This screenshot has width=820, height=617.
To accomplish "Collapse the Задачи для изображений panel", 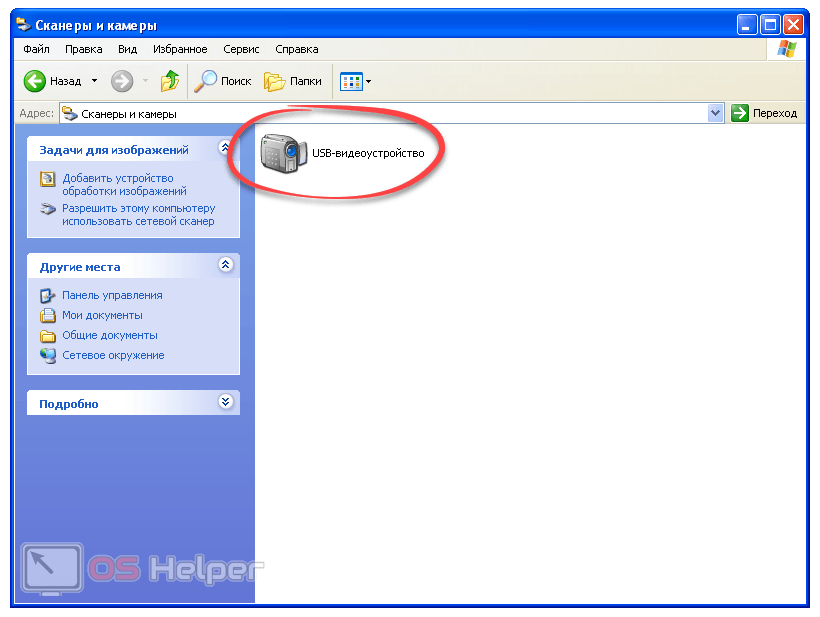I will coord(225,149).
